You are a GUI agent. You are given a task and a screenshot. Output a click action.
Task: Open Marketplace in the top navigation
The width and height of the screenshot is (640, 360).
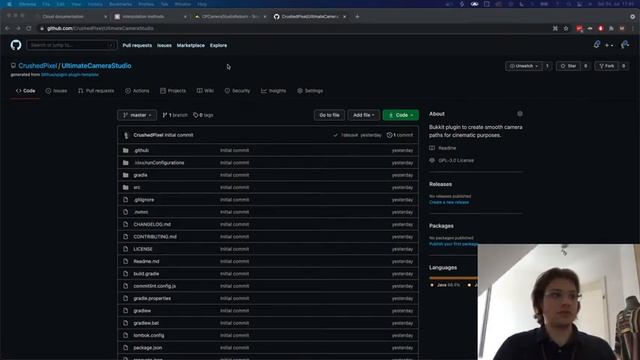(191, 45)
